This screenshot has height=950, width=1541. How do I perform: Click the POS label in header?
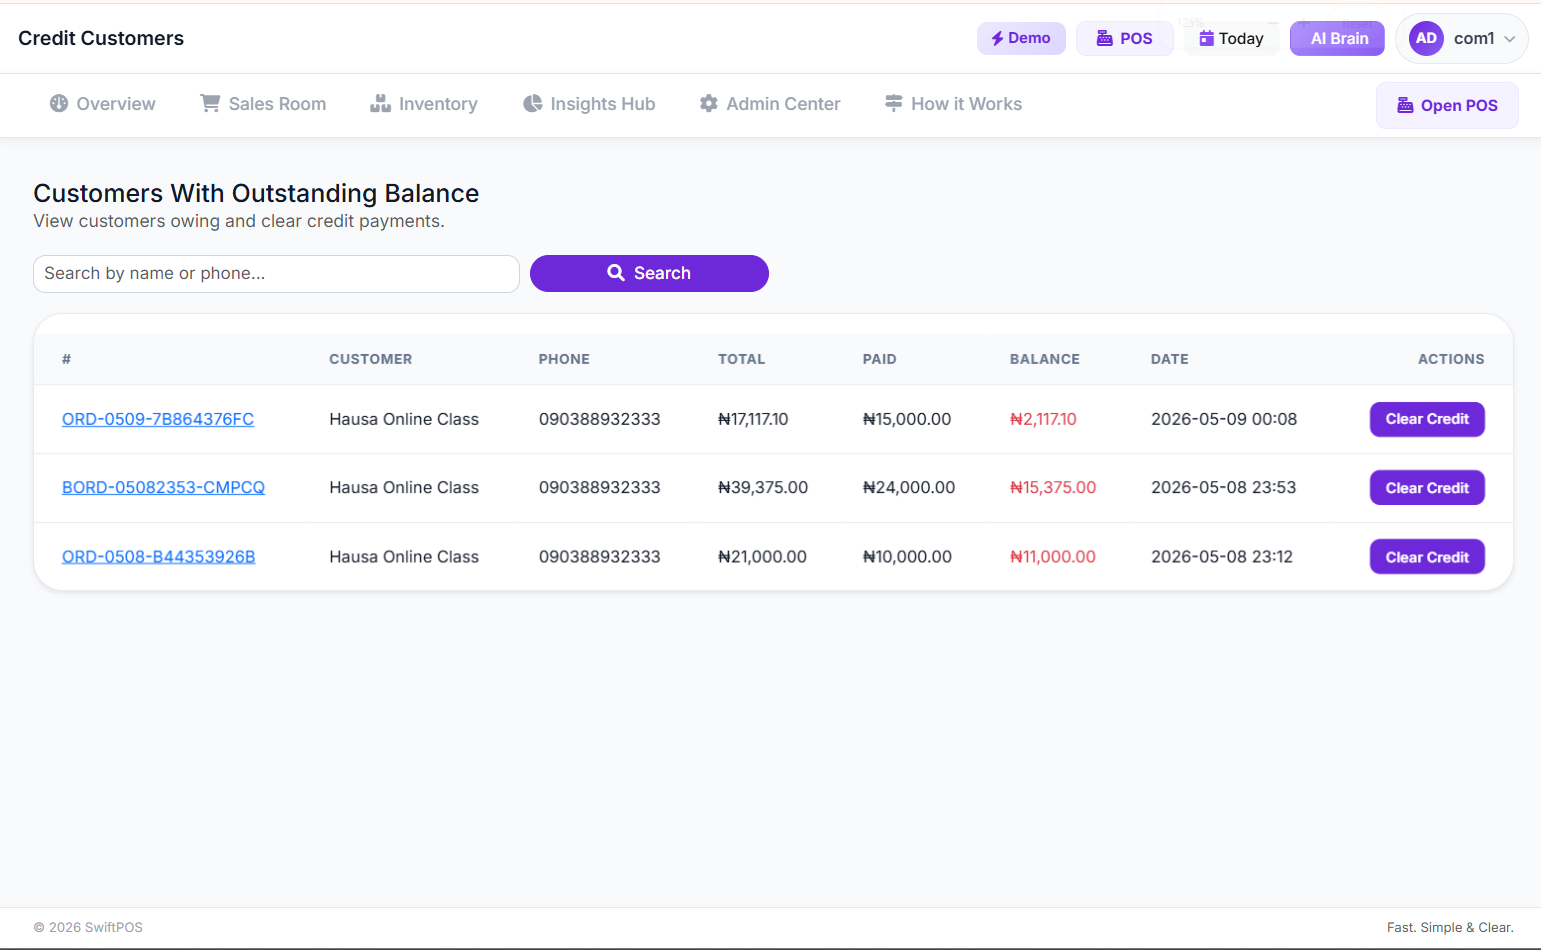pos(1136,38)
